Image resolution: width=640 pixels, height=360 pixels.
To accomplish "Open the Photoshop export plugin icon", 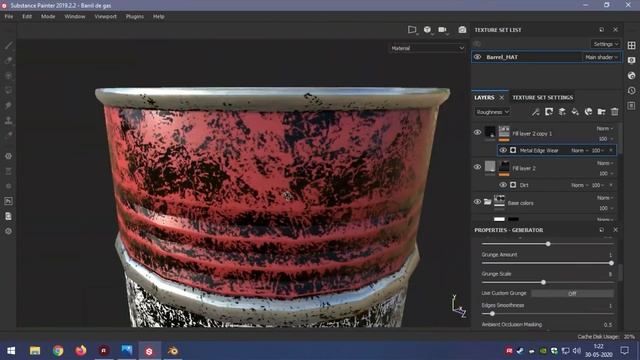I will 9,201.
